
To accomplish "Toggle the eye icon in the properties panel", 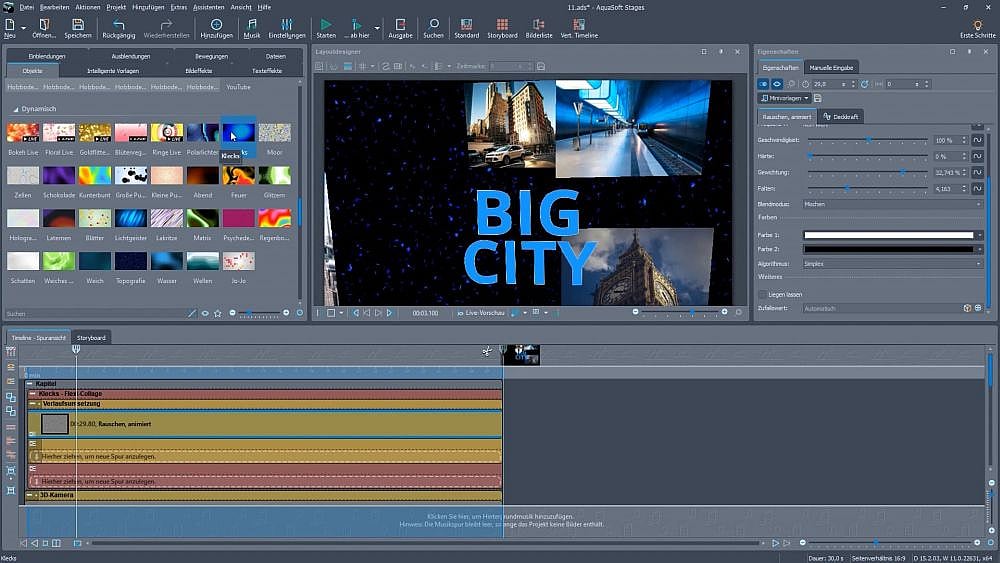I will click(777, 84).
